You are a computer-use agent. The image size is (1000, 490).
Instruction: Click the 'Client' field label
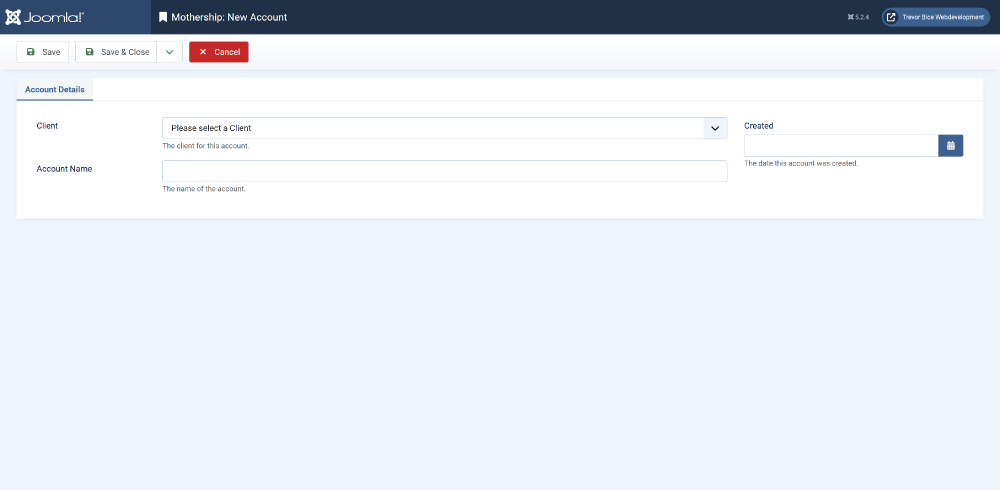click(47, 126)
